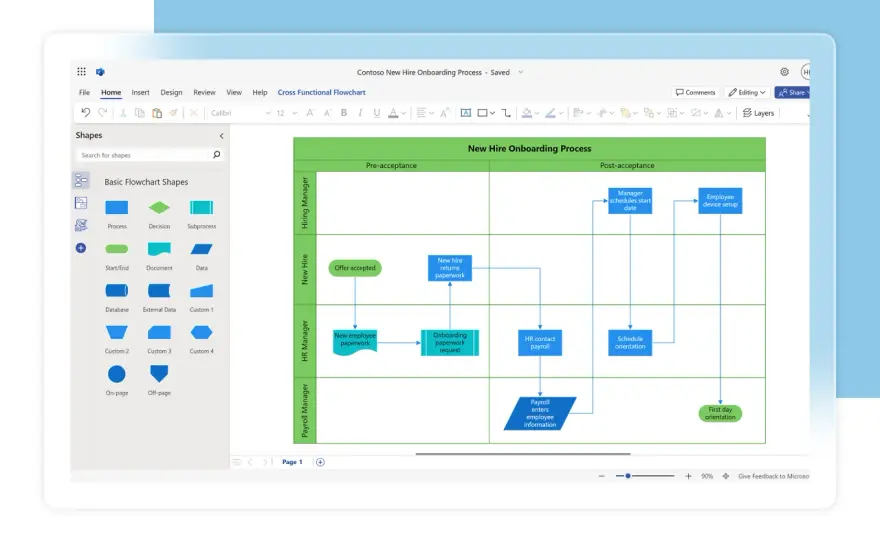Pick the Custom 1 shape
The image size is (880, 540).
point(201,290)
